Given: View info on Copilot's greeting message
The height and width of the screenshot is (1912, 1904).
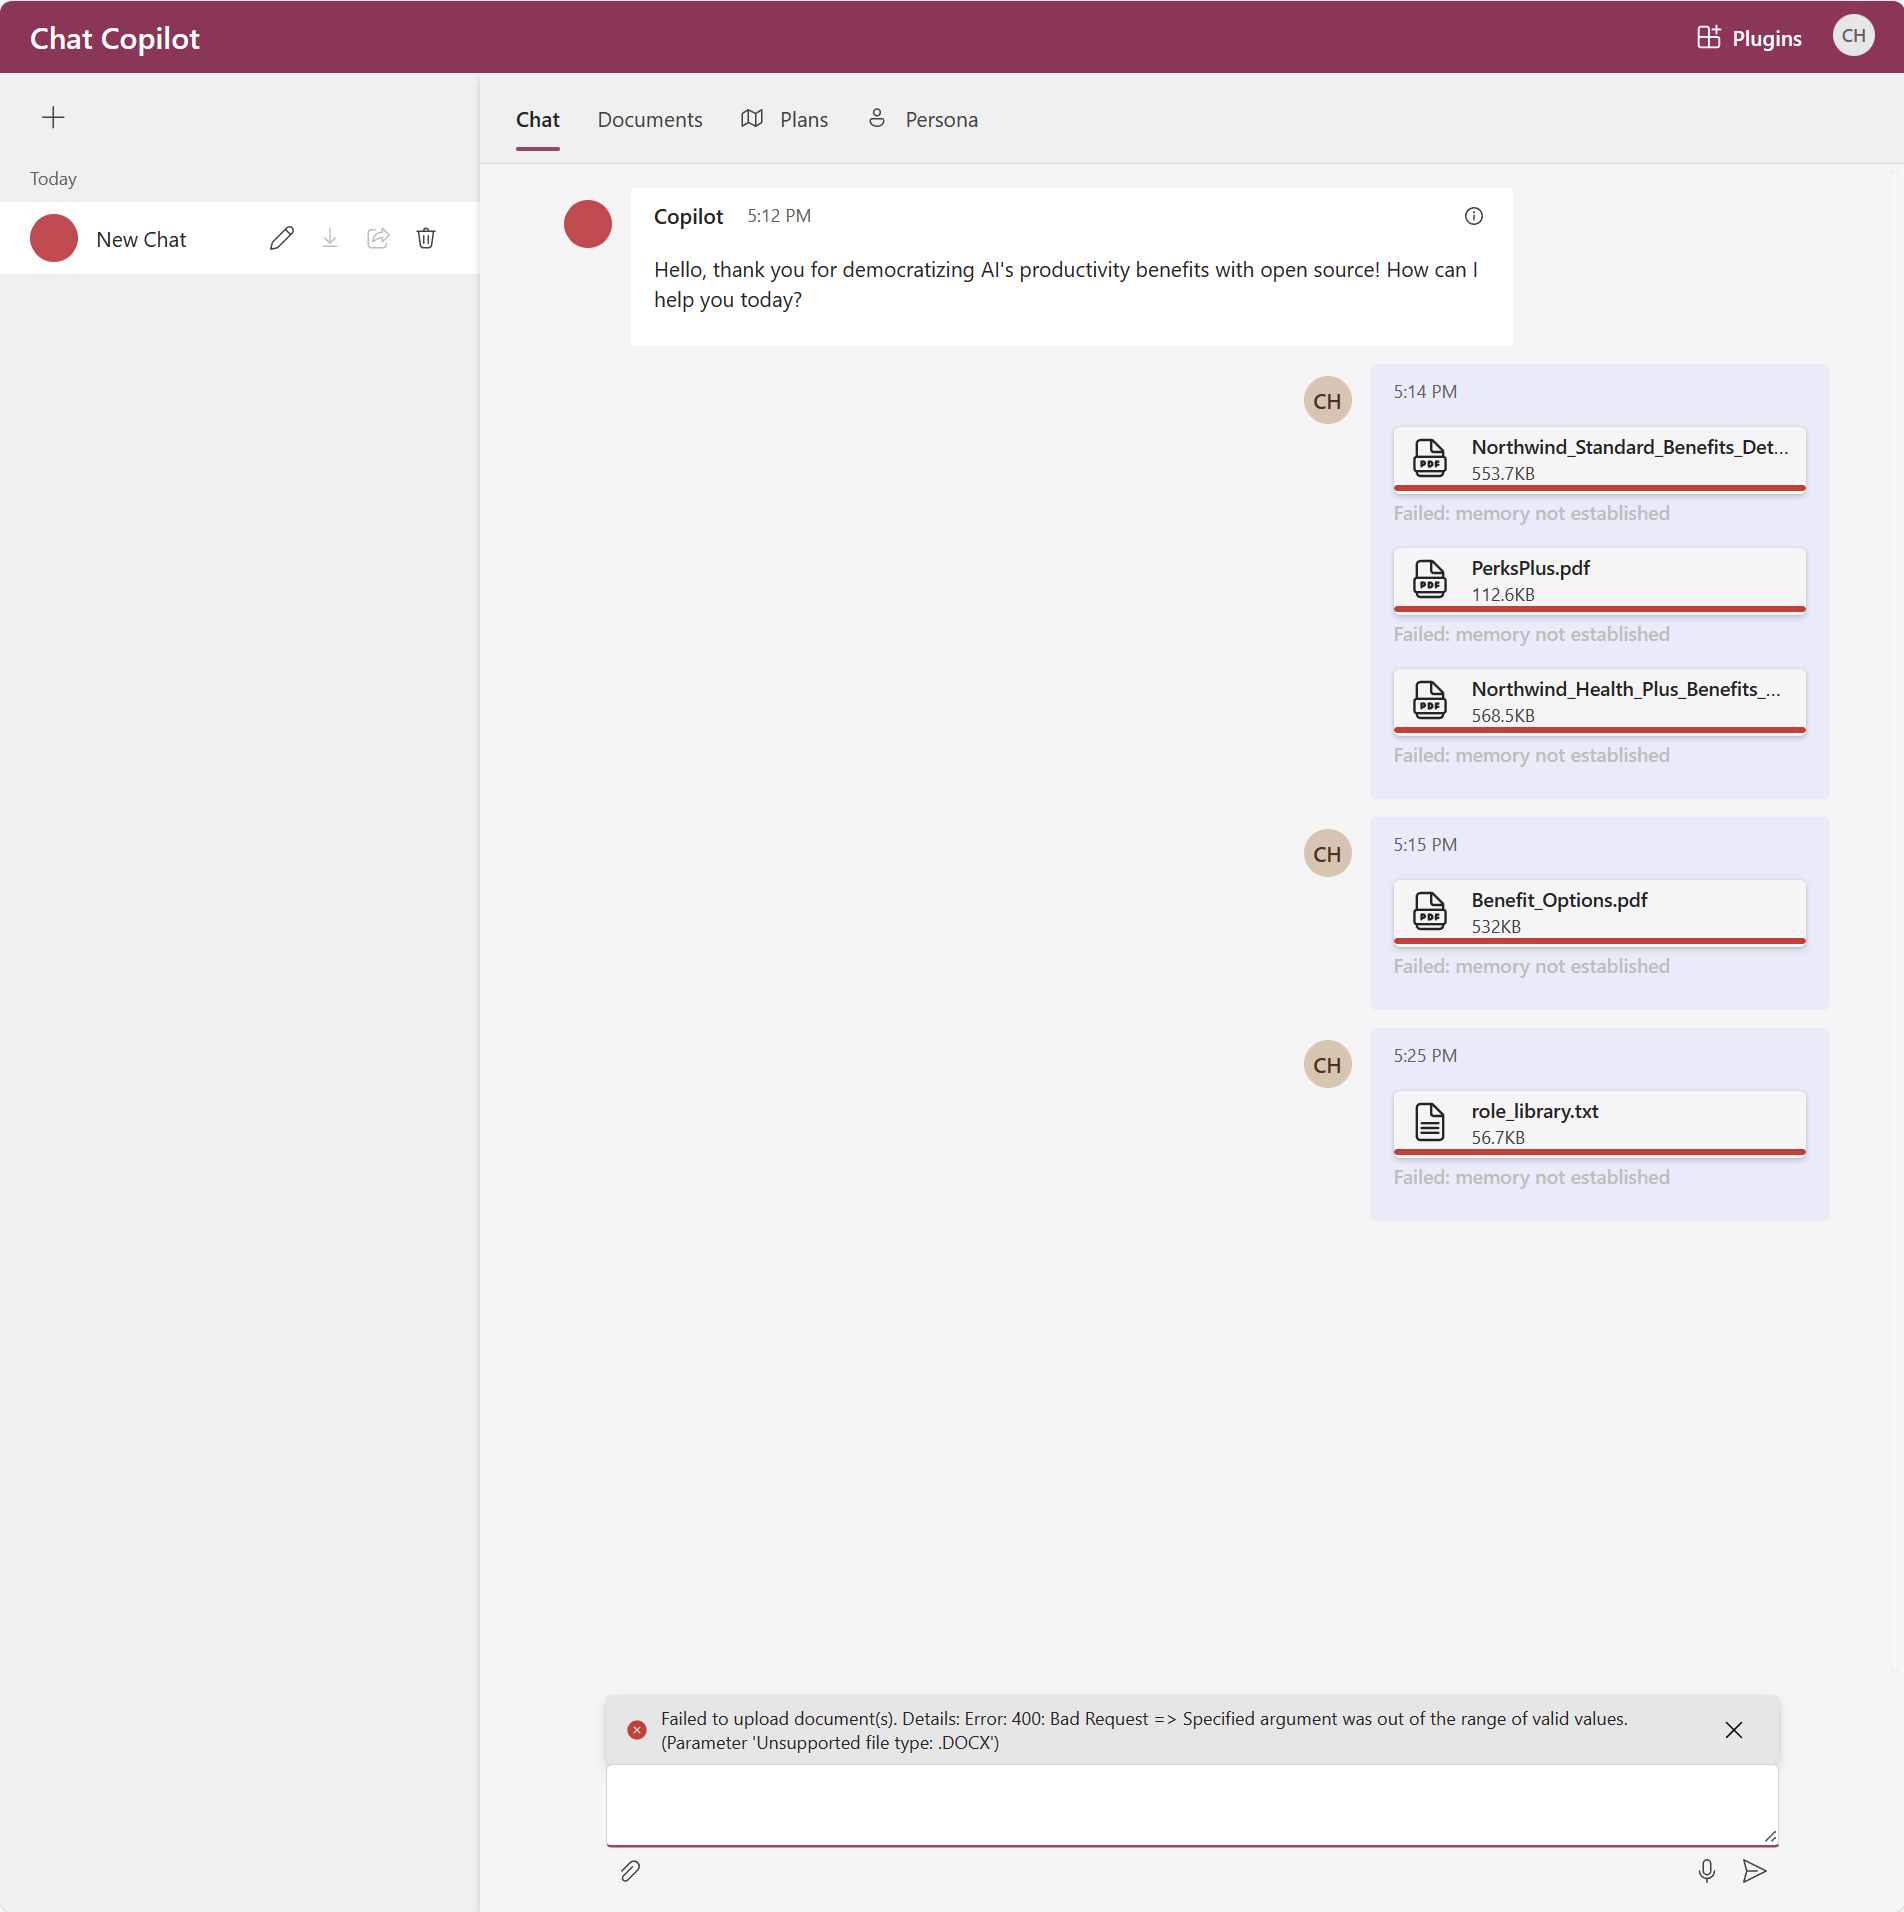Looking at the screenshot, I should pos(1473,216).
